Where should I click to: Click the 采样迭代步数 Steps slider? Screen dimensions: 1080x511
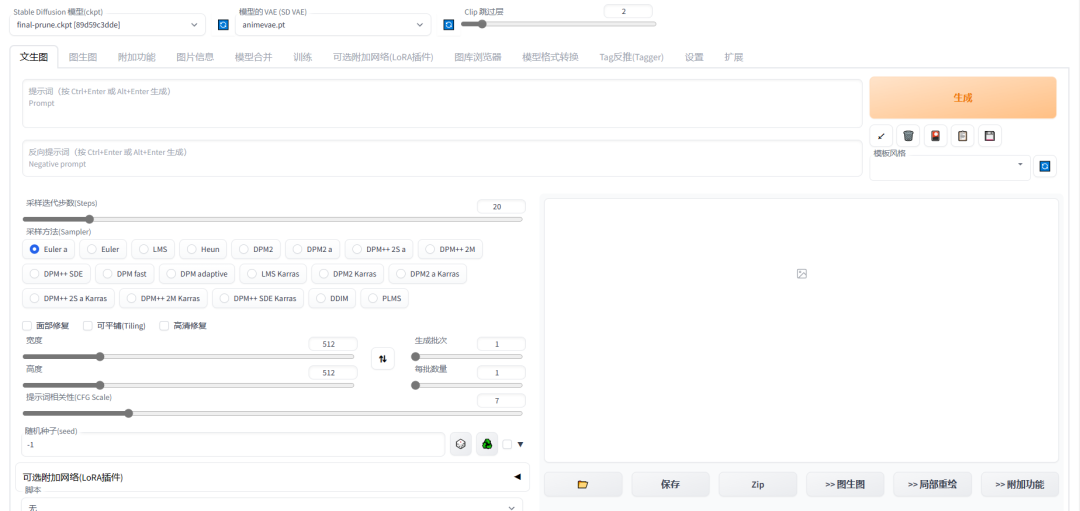(x=272, y=219)
